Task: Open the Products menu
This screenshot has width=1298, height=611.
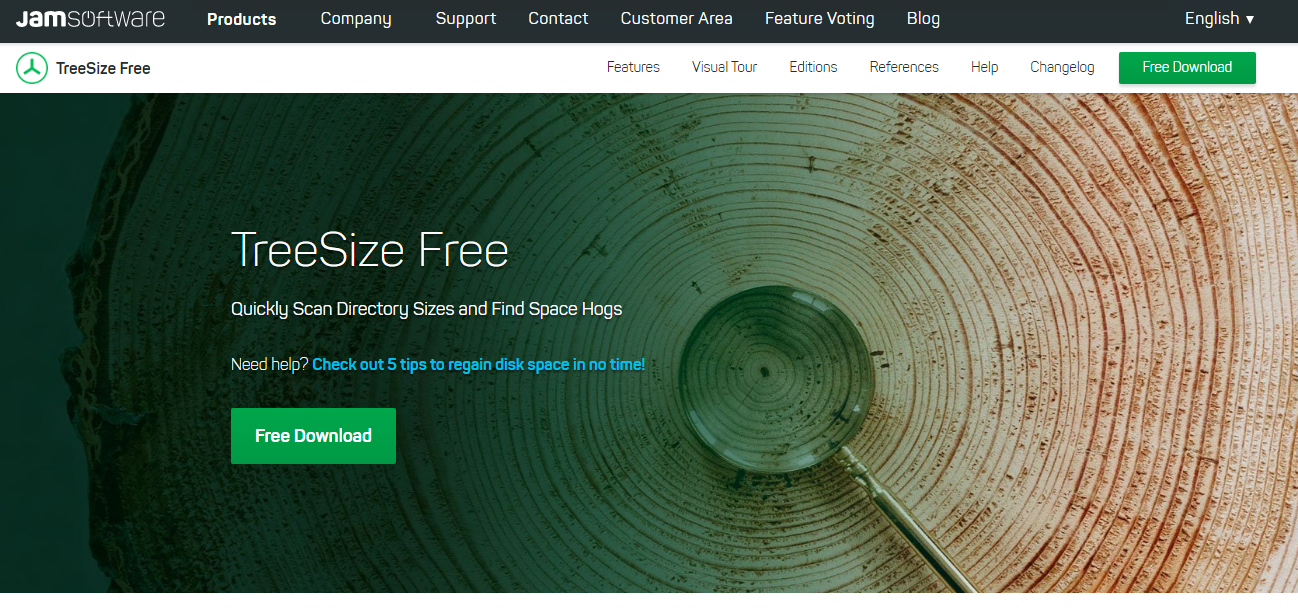Action: click(x=242, y=19)
